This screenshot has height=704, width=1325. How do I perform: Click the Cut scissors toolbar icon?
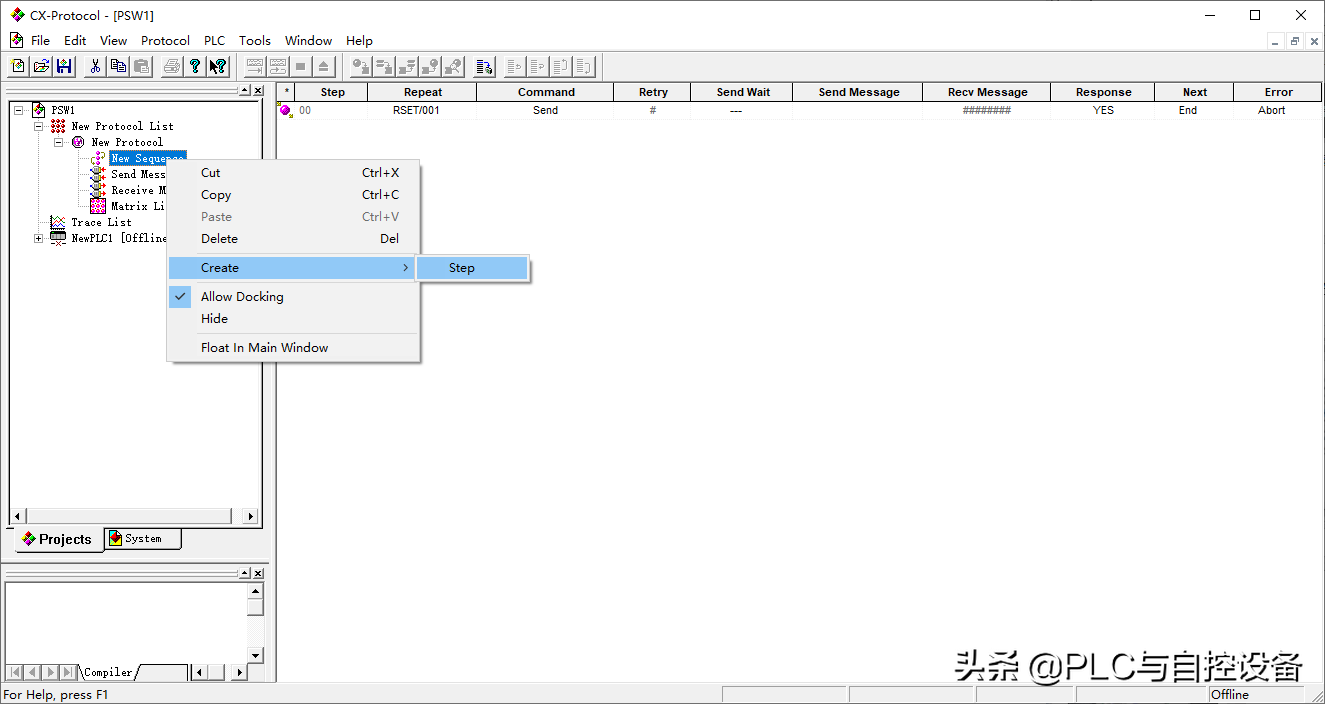click(95, 67)
